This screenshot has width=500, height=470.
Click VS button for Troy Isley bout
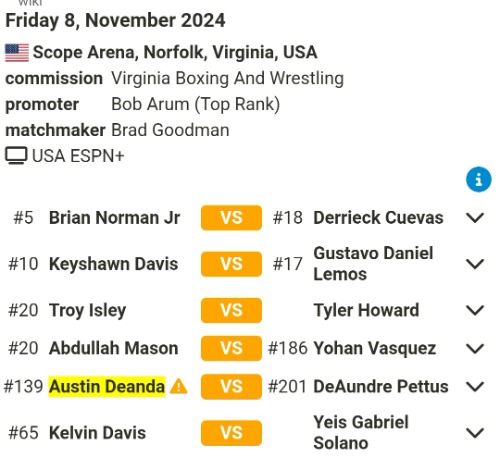[231, 310]
